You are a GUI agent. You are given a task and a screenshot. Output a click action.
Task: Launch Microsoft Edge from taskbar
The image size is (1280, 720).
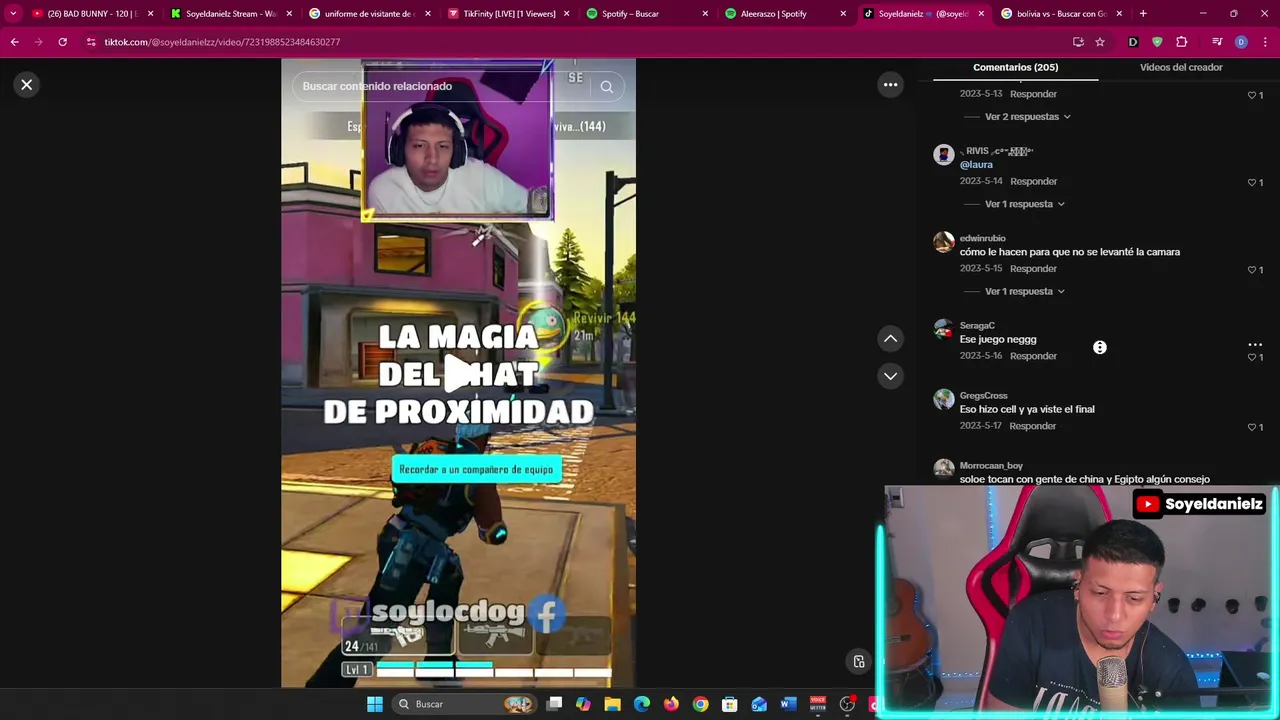pyautogui.click(x=642, y=704)
